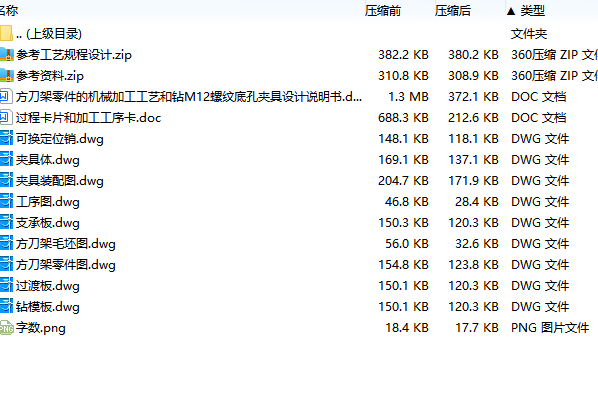Click the parent directory folder icon

[x=6, y=34]
